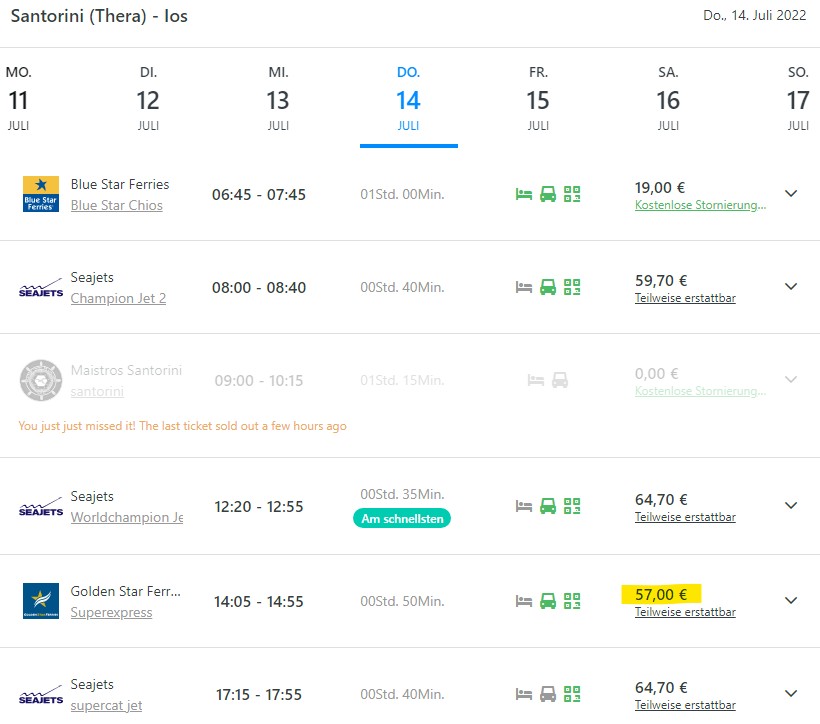Expand the Seajets 17:15 trip details
Viewport: 820px width, 724px height.
click(x=791, y=693)
